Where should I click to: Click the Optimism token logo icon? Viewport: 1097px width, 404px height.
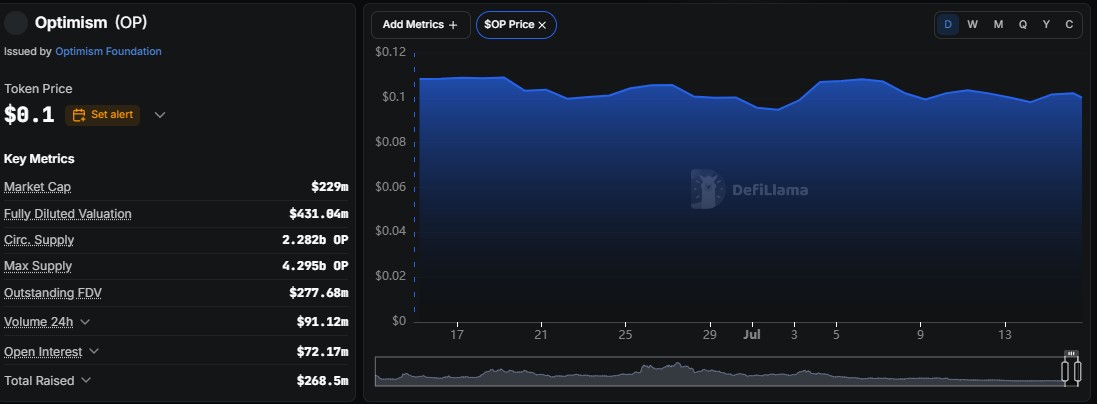click(x=16, y=23)
